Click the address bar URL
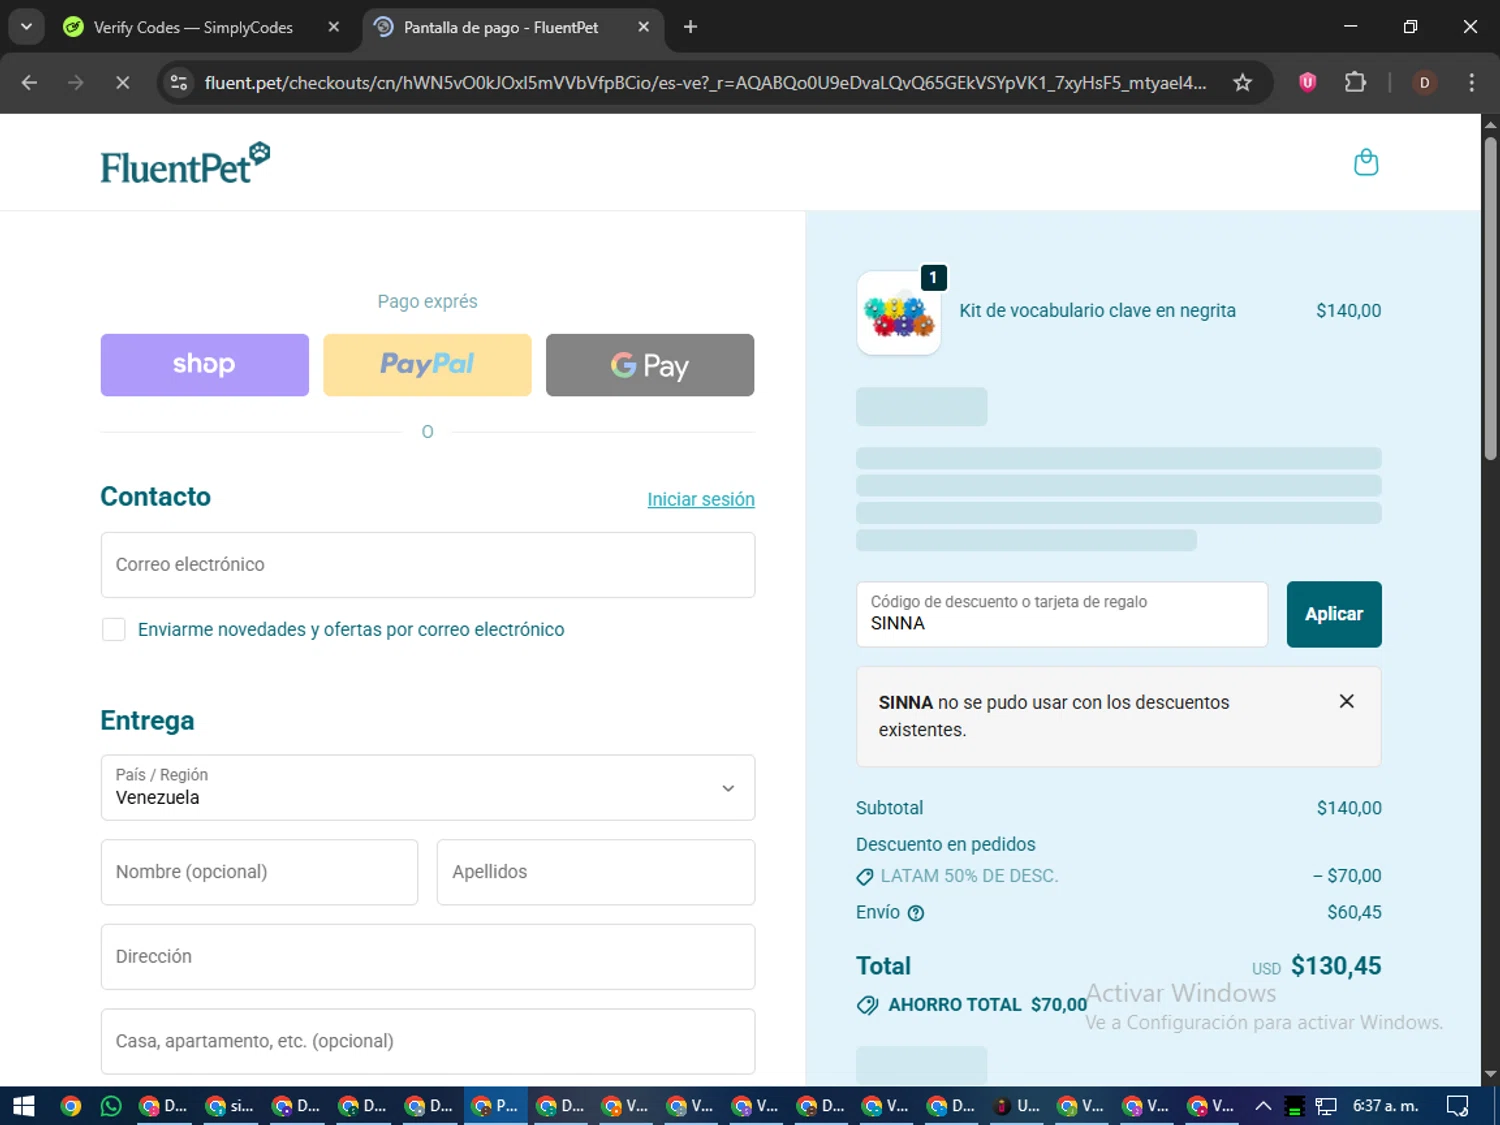This screenshot has width=1500, height=1125. tap(705, 83)
